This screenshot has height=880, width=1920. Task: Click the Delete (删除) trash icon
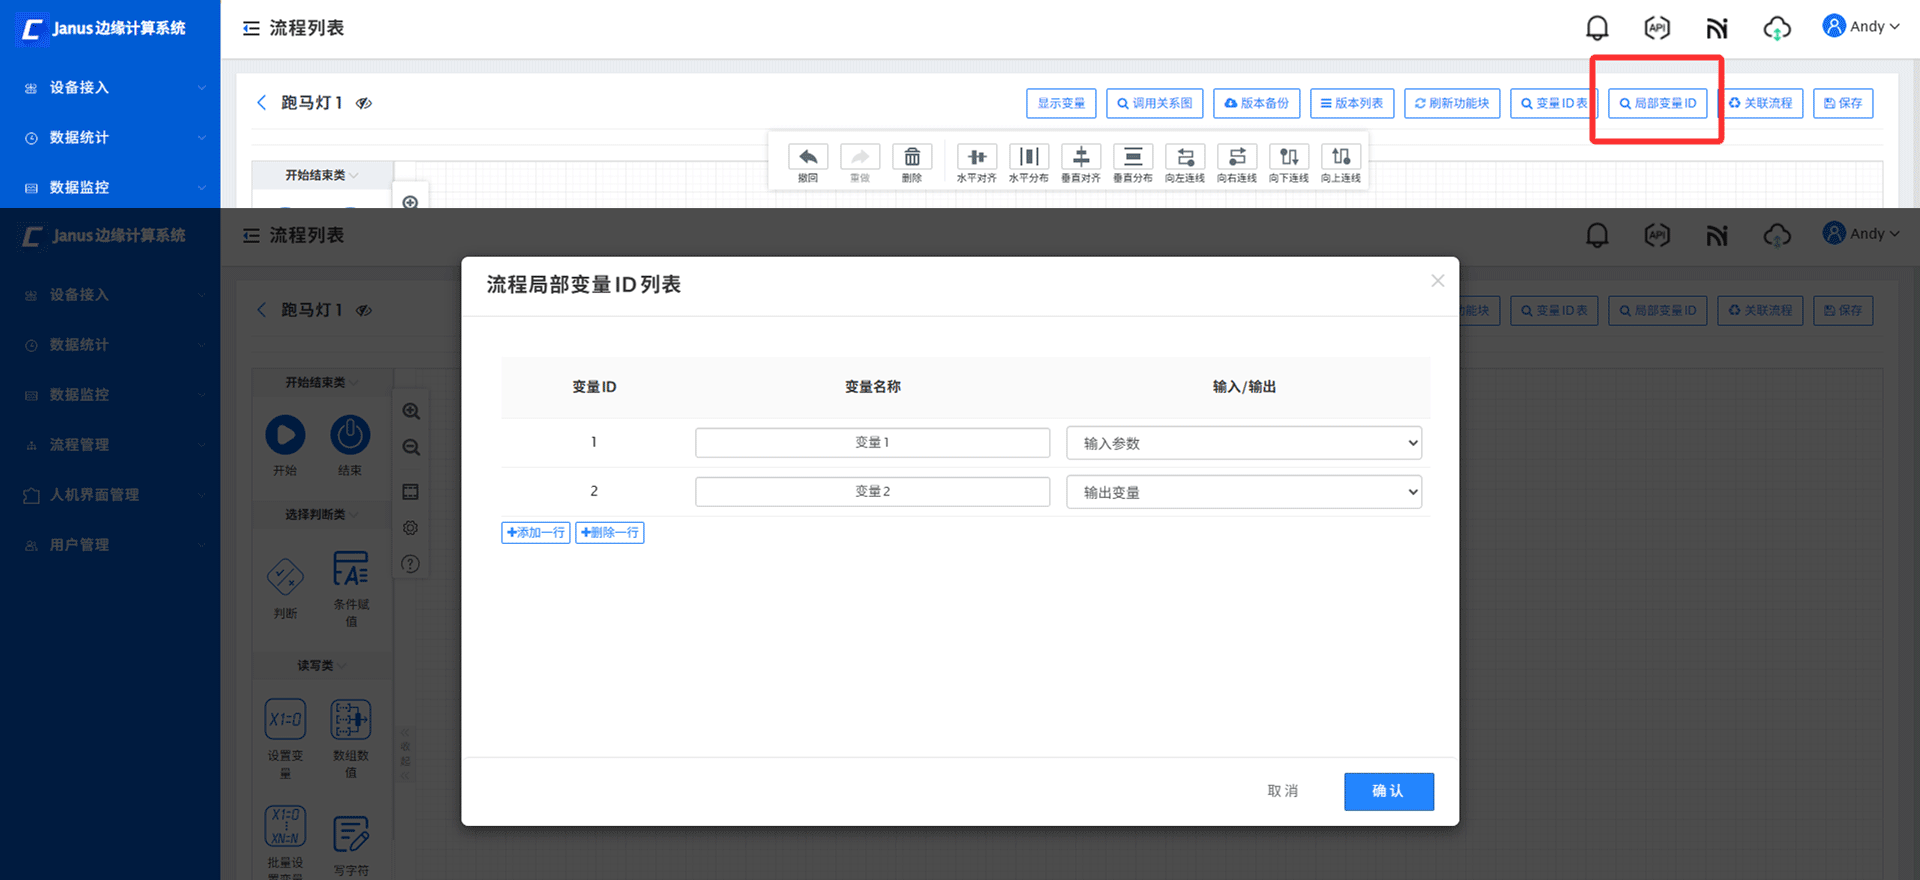tap(912, 158)
